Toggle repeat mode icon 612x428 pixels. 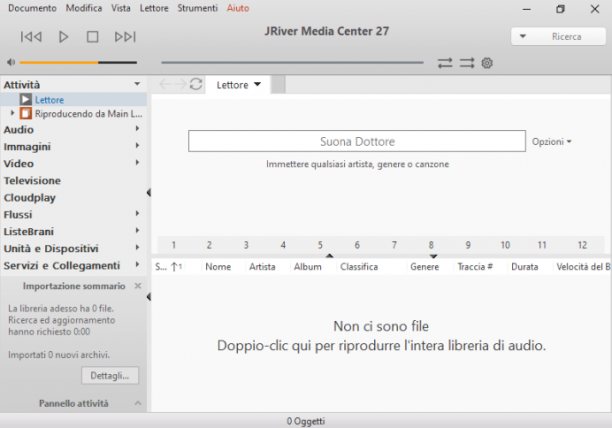tap(445, 63)
